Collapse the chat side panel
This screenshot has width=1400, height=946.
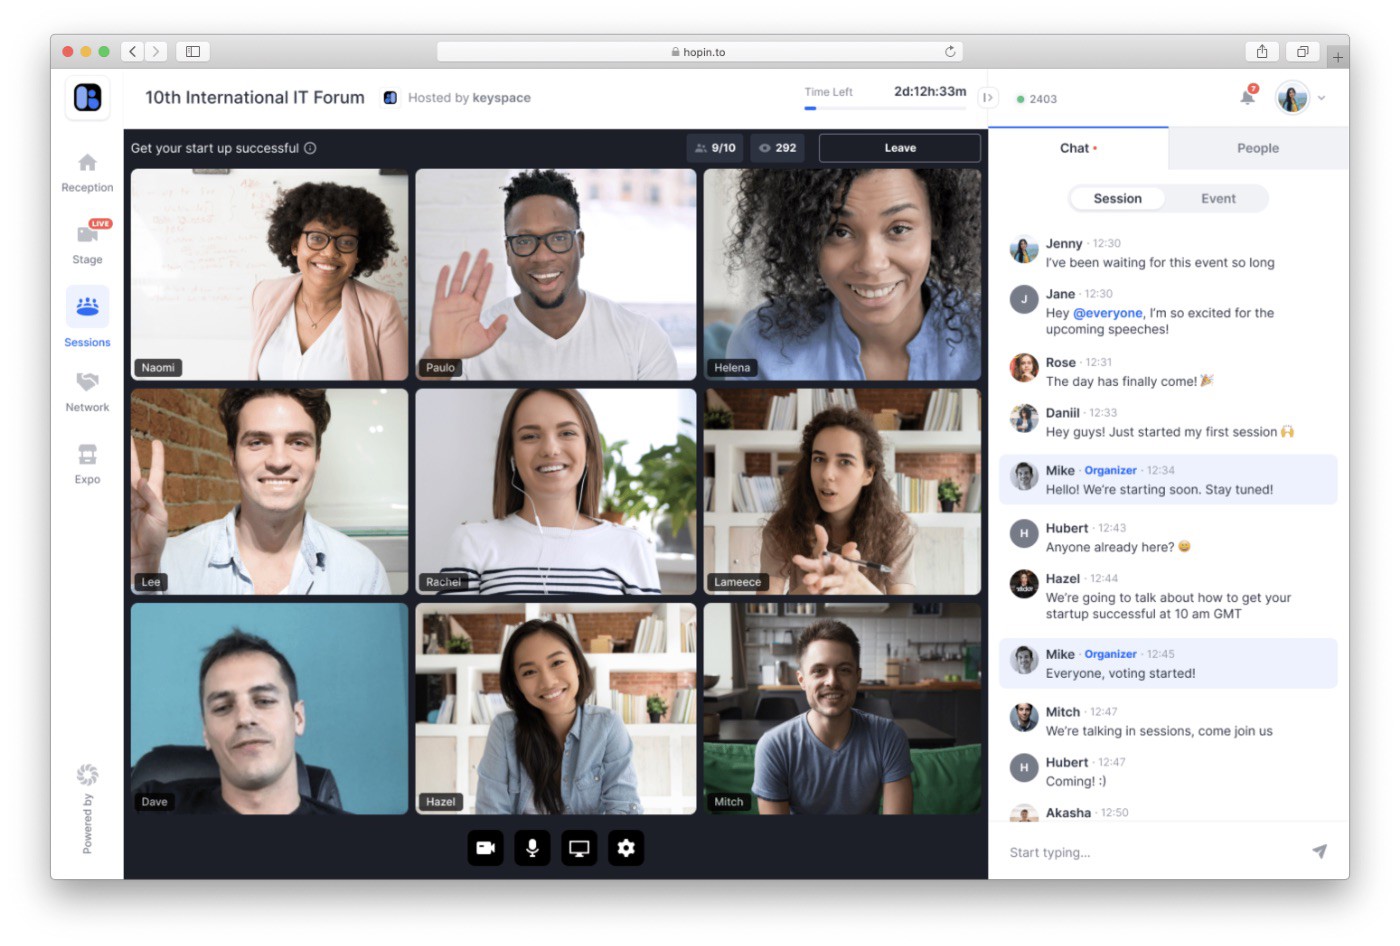tap(988, 97)
